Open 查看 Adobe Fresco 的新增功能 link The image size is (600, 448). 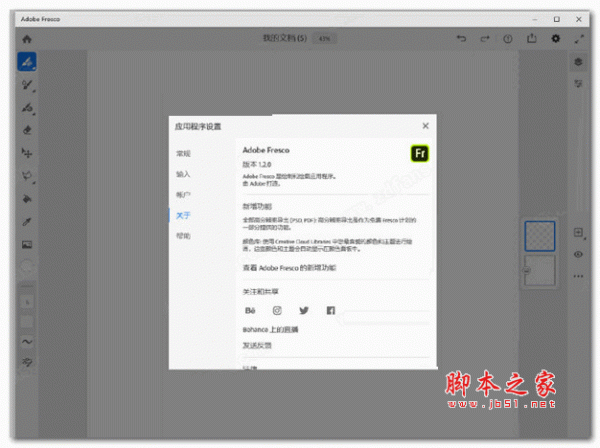289,268
